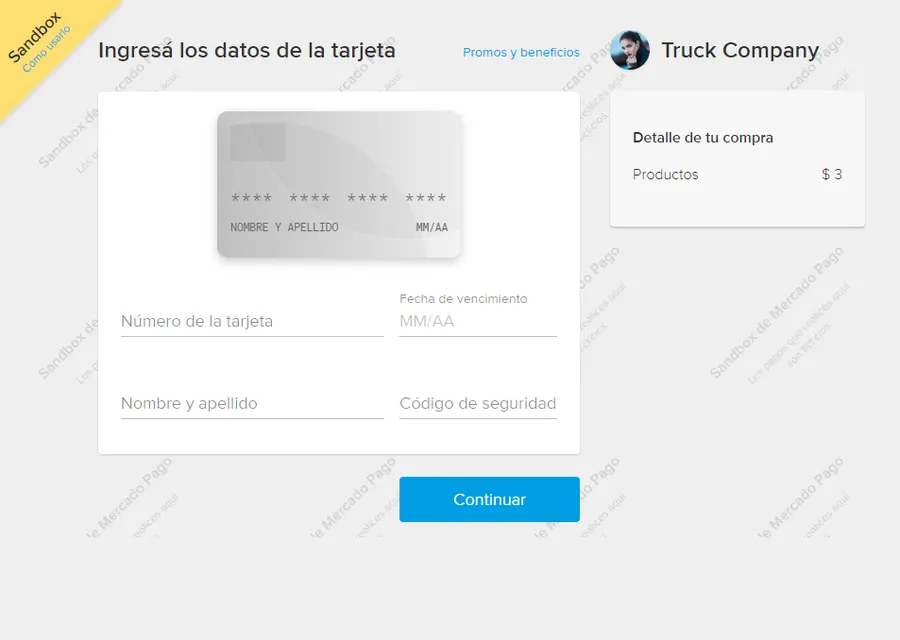Click the Ingresá los datos heading
Viewport: 900px width, 640px height.
click(x=247, y=51)
